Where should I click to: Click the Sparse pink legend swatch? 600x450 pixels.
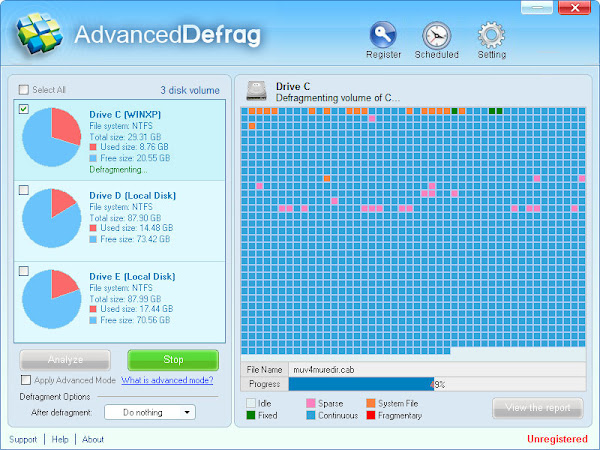tap(311, 403)
